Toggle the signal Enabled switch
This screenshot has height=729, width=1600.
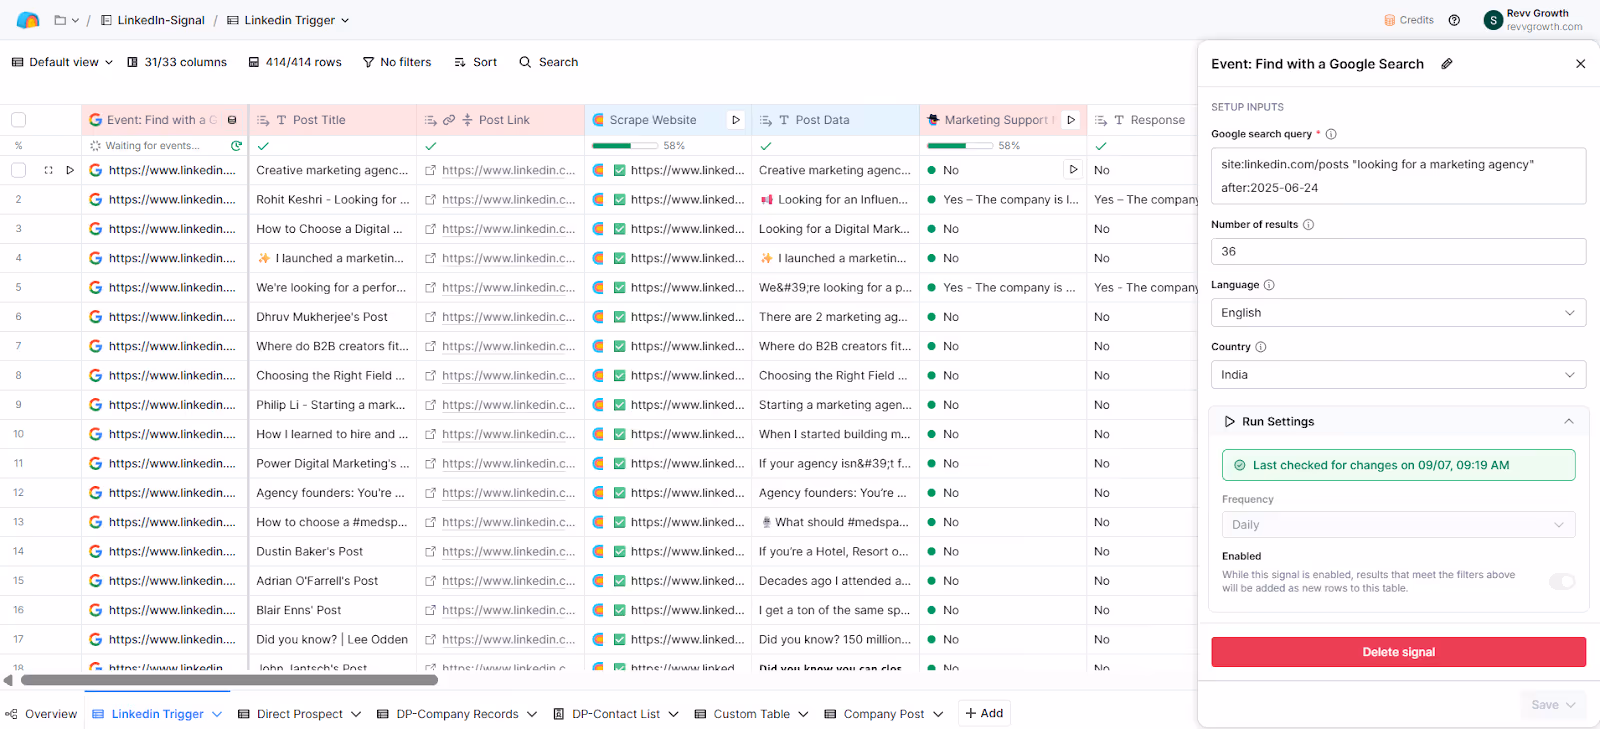tap(1562, 581)
